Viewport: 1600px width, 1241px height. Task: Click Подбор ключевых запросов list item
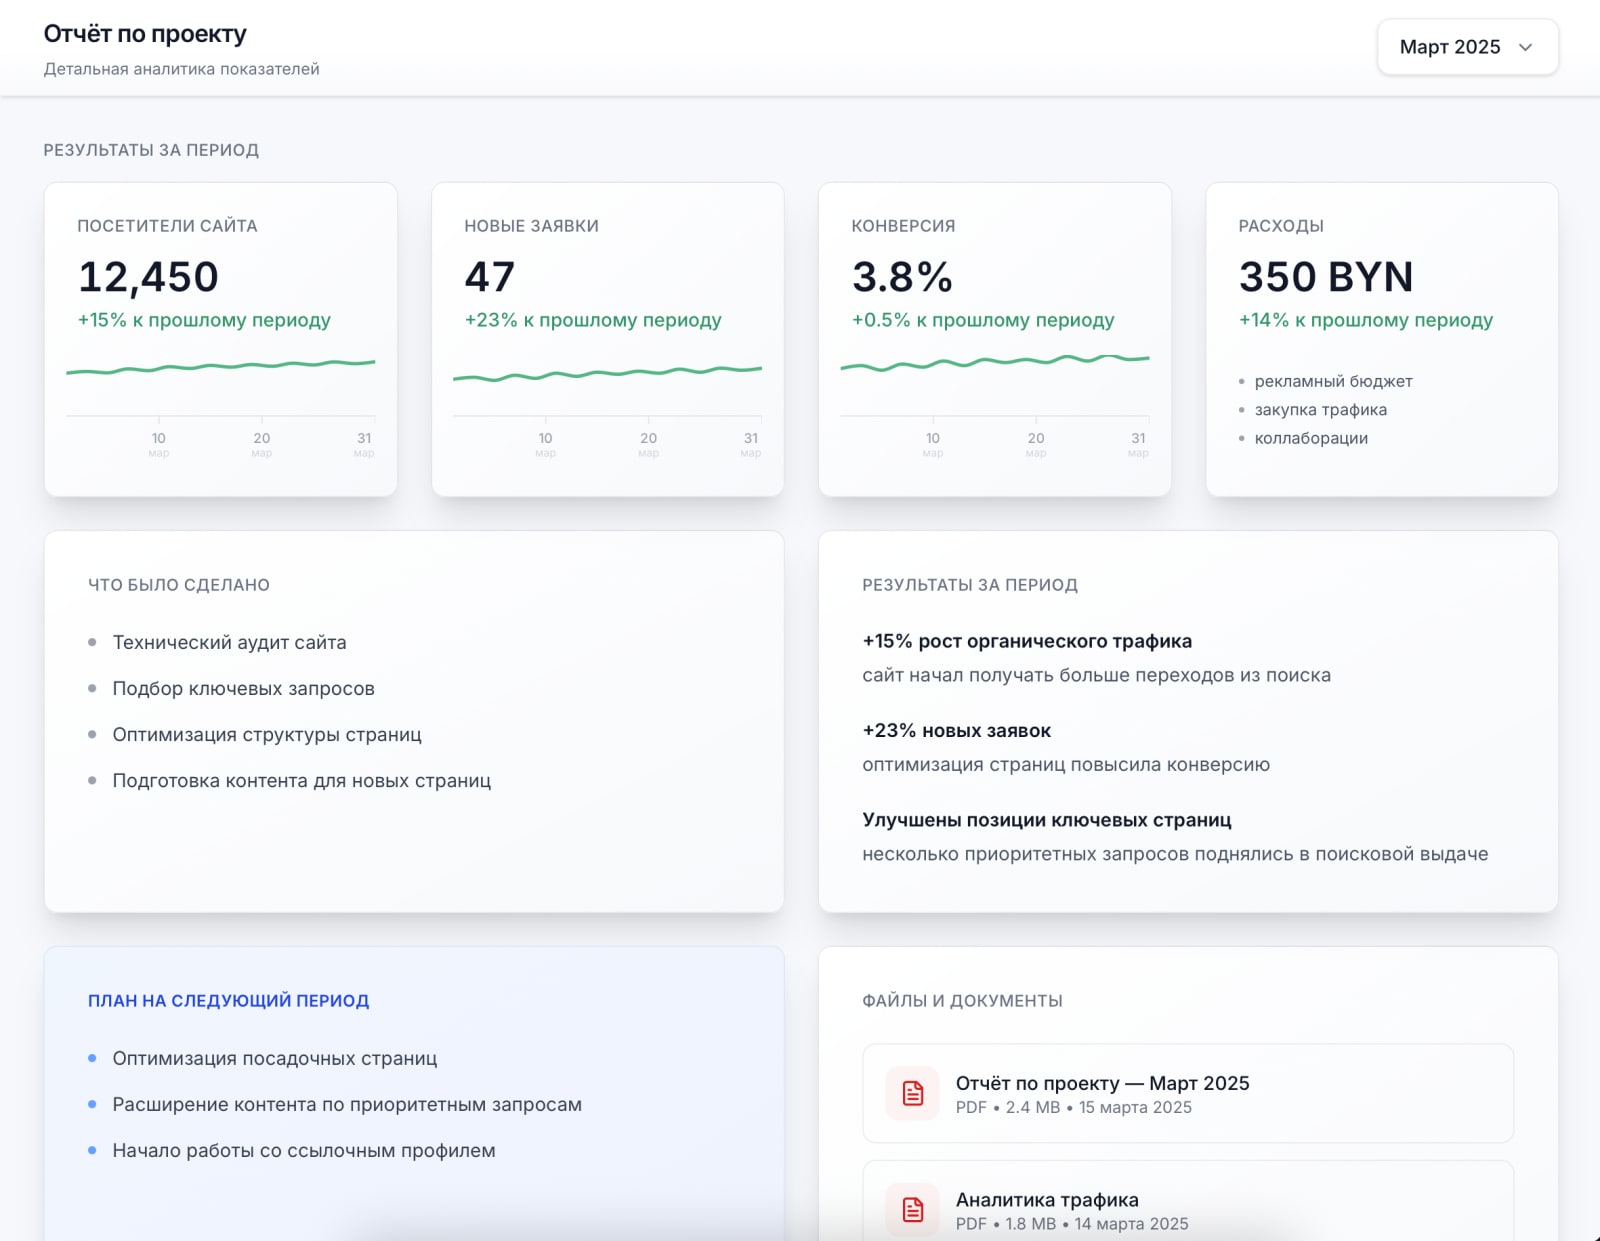tap(243, 688)
